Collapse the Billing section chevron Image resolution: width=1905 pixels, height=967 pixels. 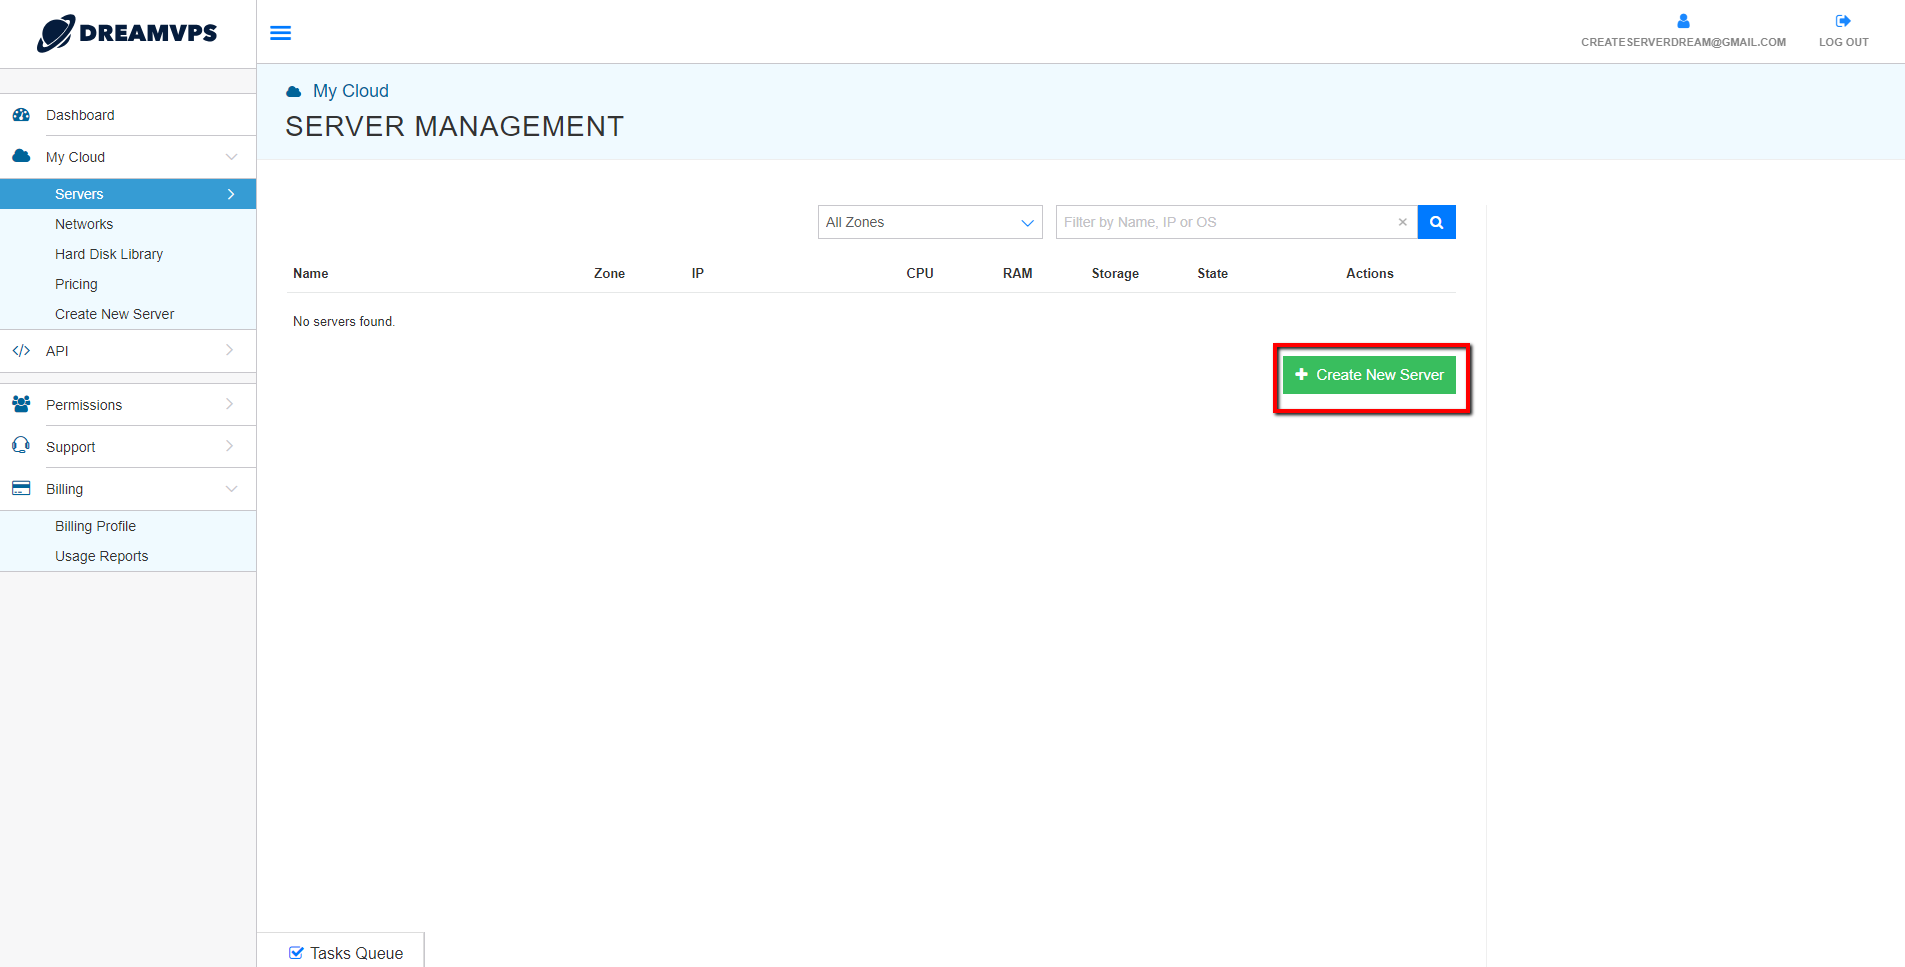(231, 489)
